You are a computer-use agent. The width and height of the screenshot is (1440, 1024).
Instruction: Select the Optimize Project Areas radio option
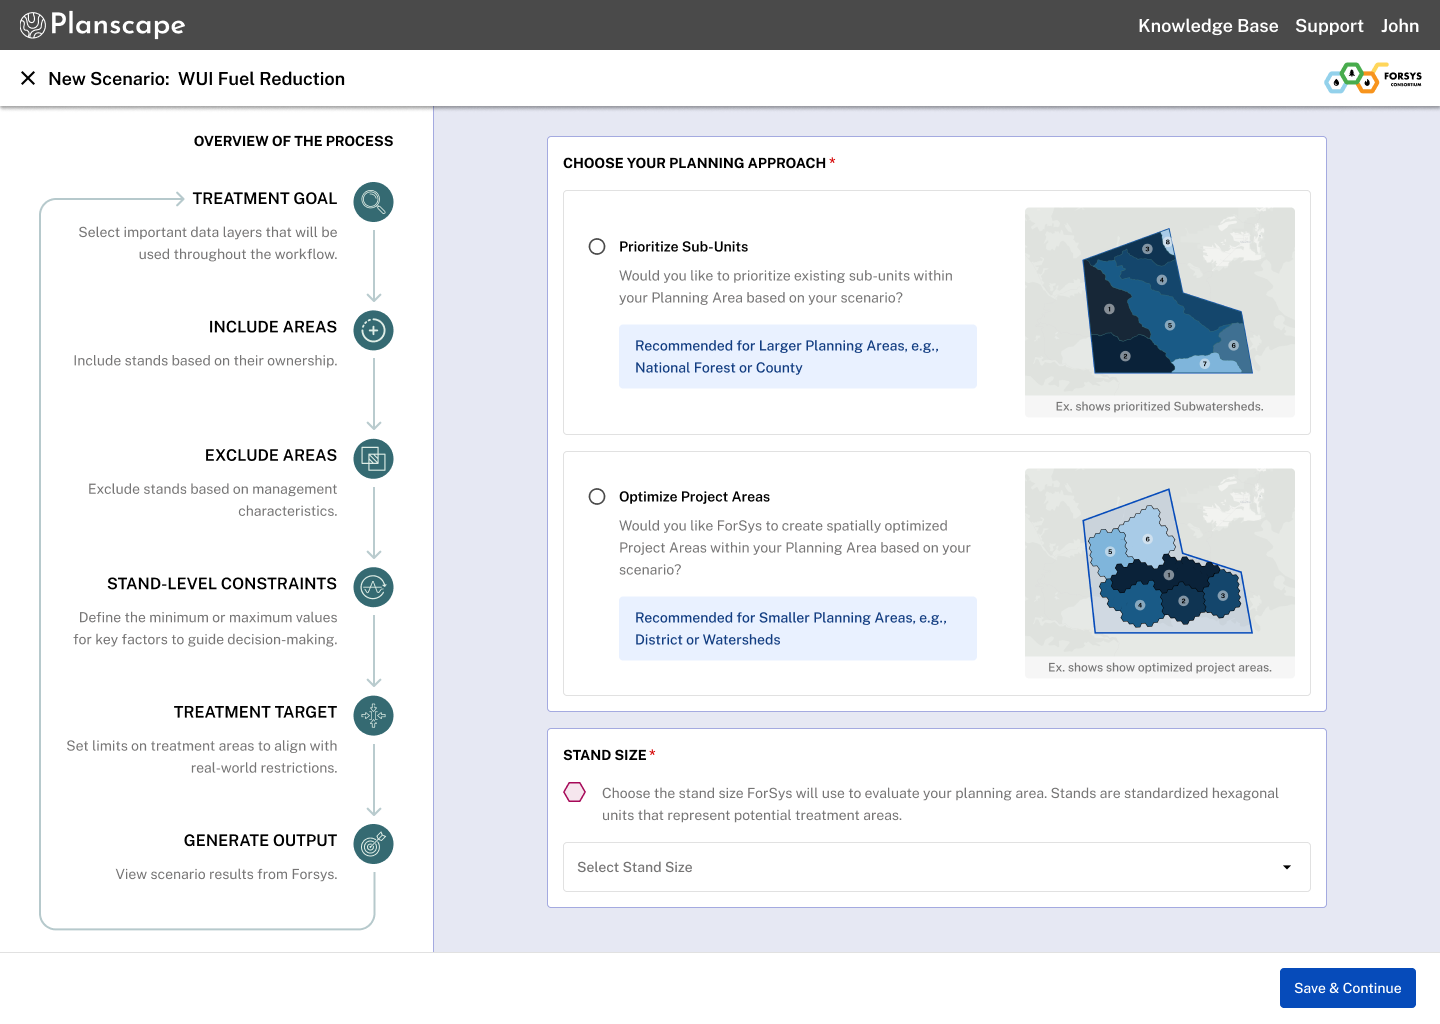click(x=597, y=496)
